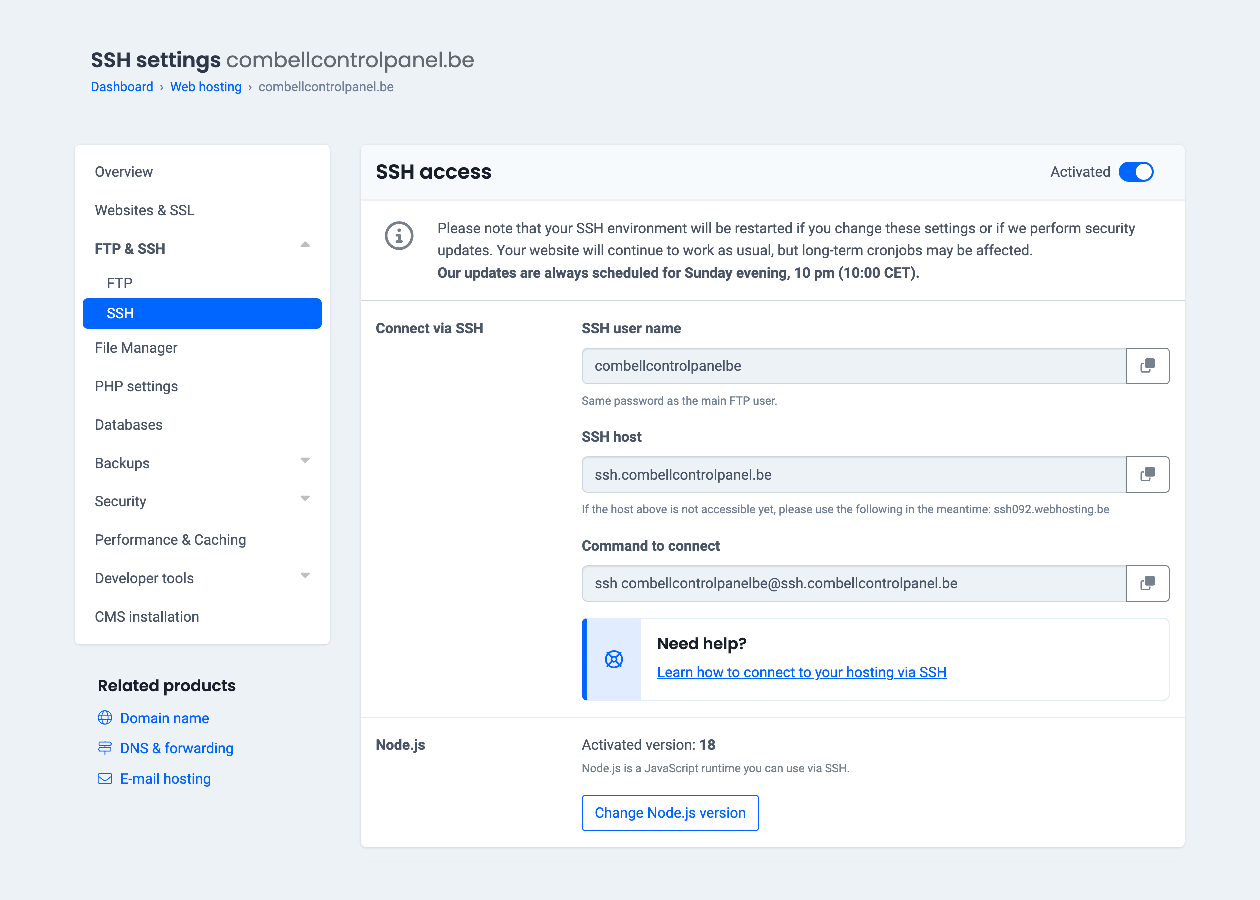Click the 'Same password as the main FTP user.' text
This screenshot has height=900, width=1260.
click(x=679, y=401)
